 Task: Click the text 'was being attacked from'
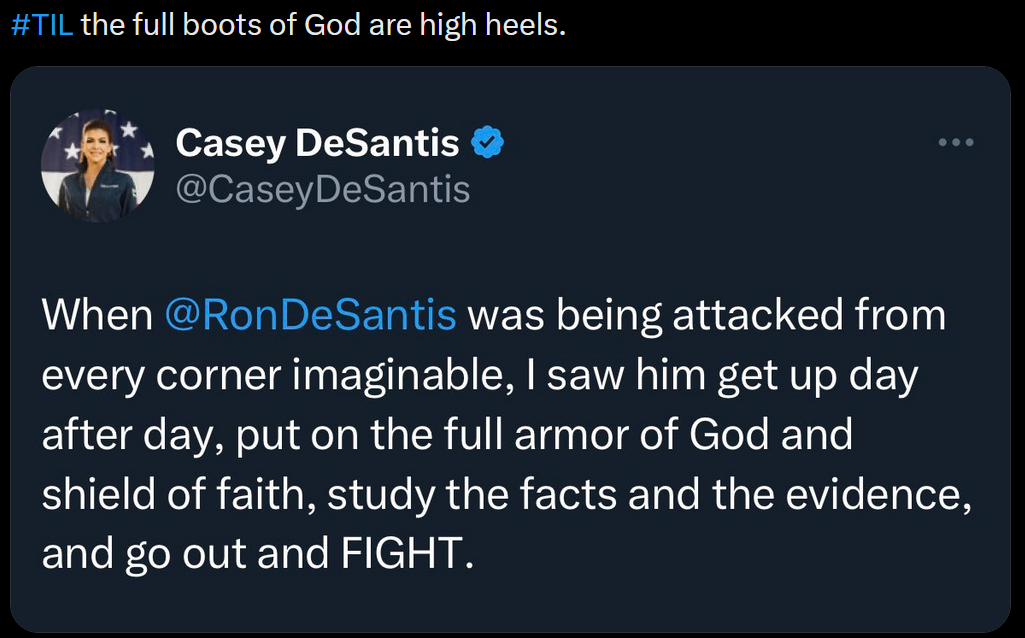pyautogui.click(x=706, y=315)
